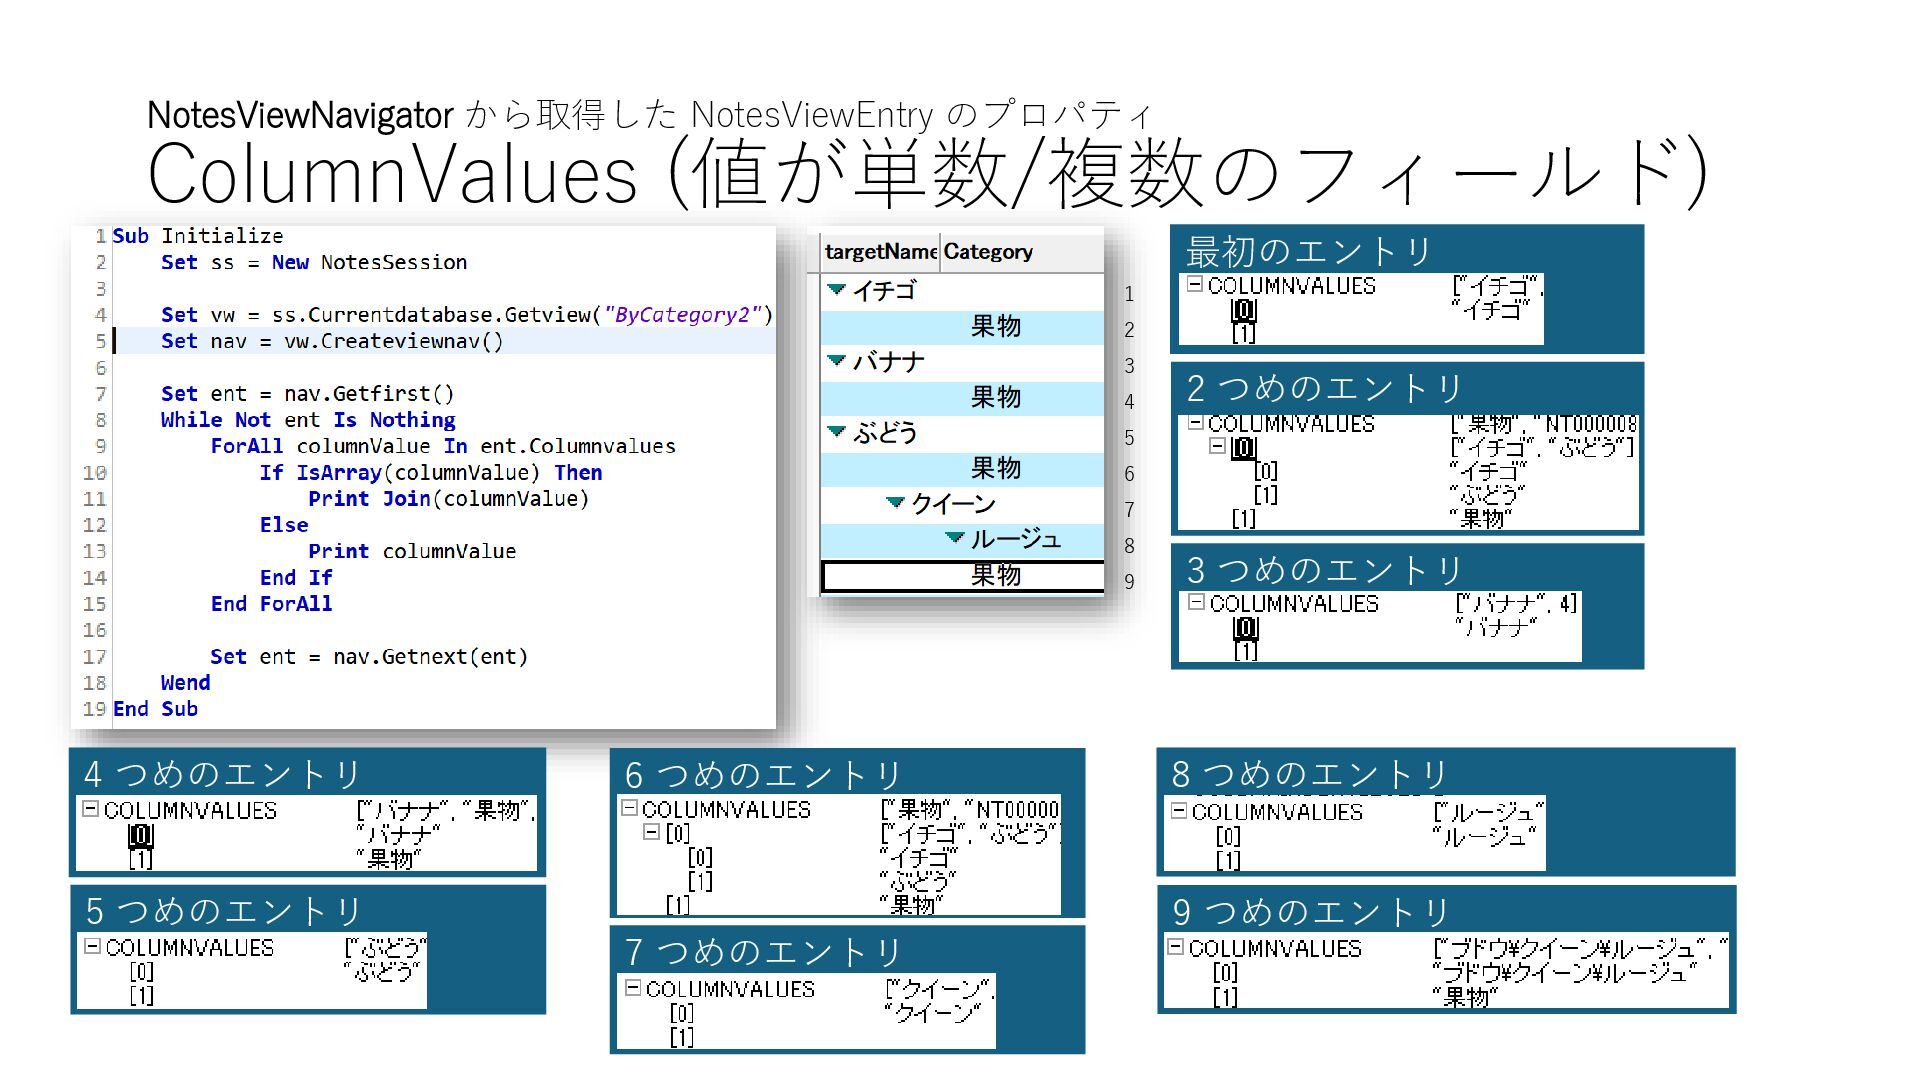This screenshot has width=1920, height=1080.
Task: Collapse COLUMNVALUES in 2つめのエントリ panel
Action: point(1194,423)
